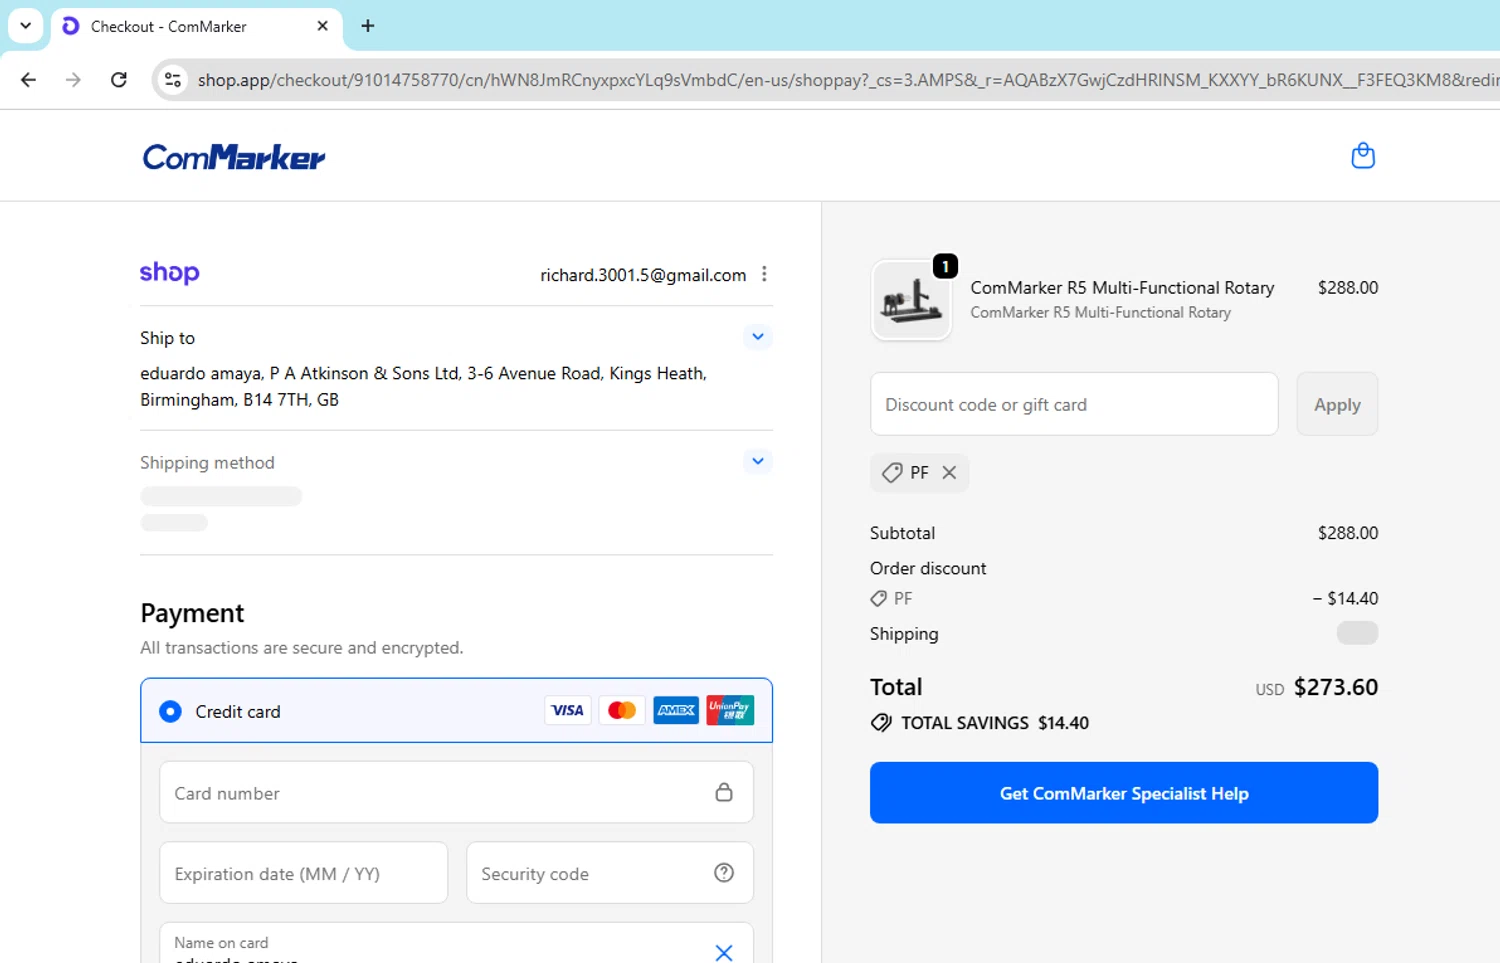The width and height of the screenshot is (1500, 963).
Task: Click the Subtotal $288.00 value
Action: click(1348, 533)
